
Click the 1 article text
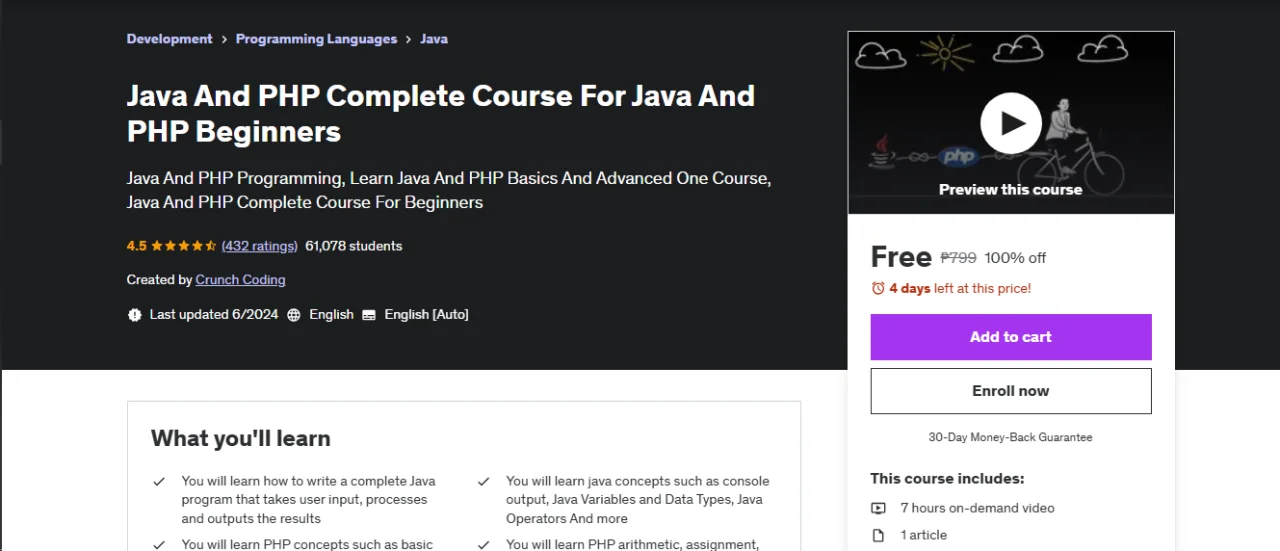[x=923, y=535]
